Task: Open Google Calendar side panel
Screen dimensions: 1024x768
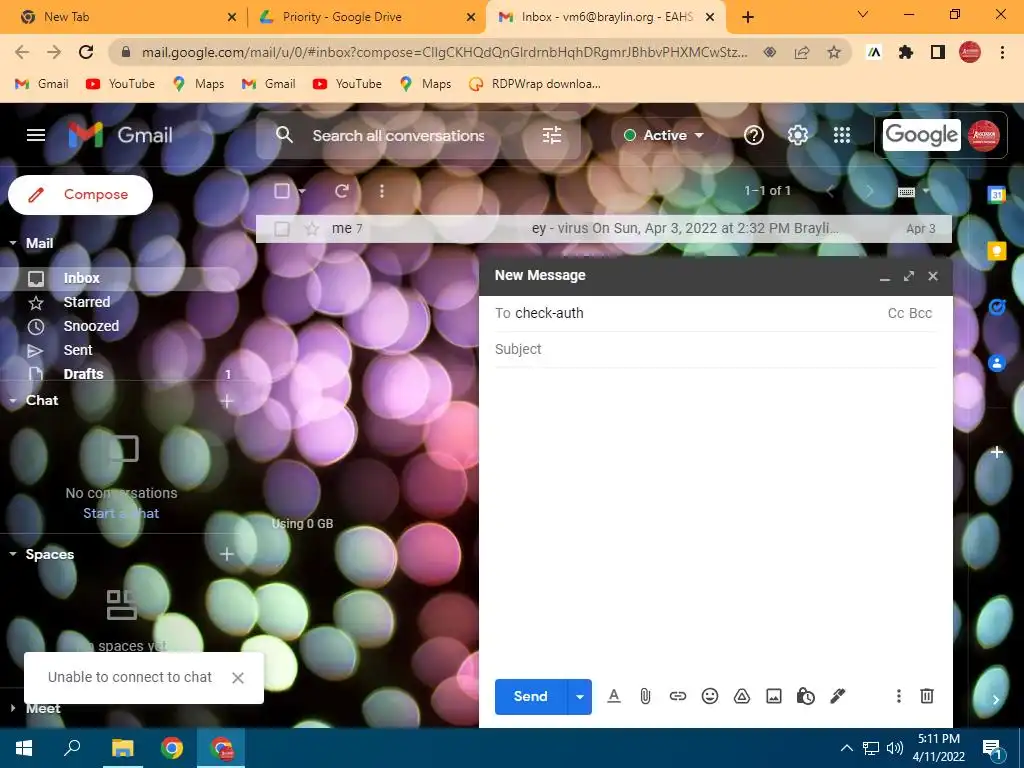Action: click(997, 194)
